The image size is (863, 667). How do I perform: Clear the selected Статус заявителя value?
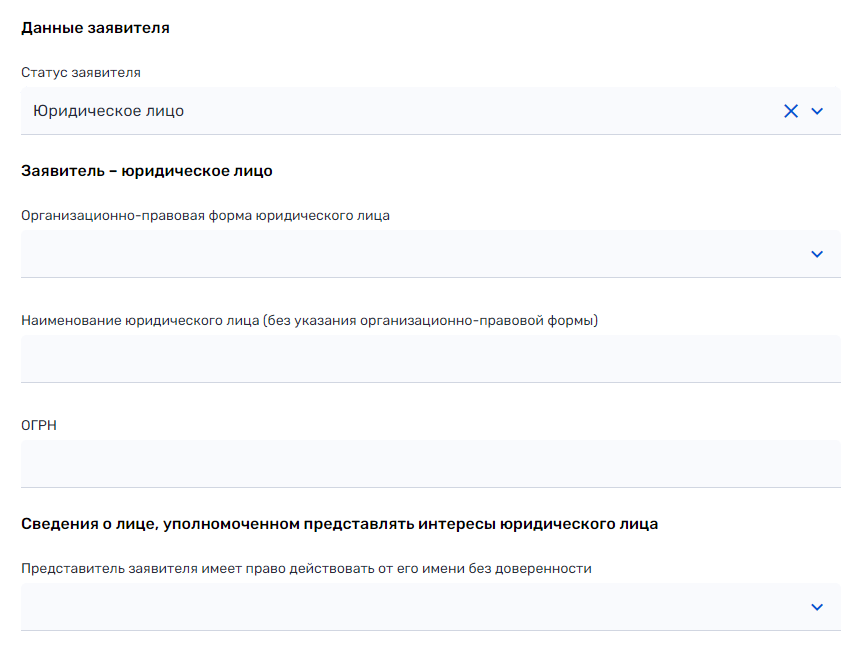tap(791, 111)
